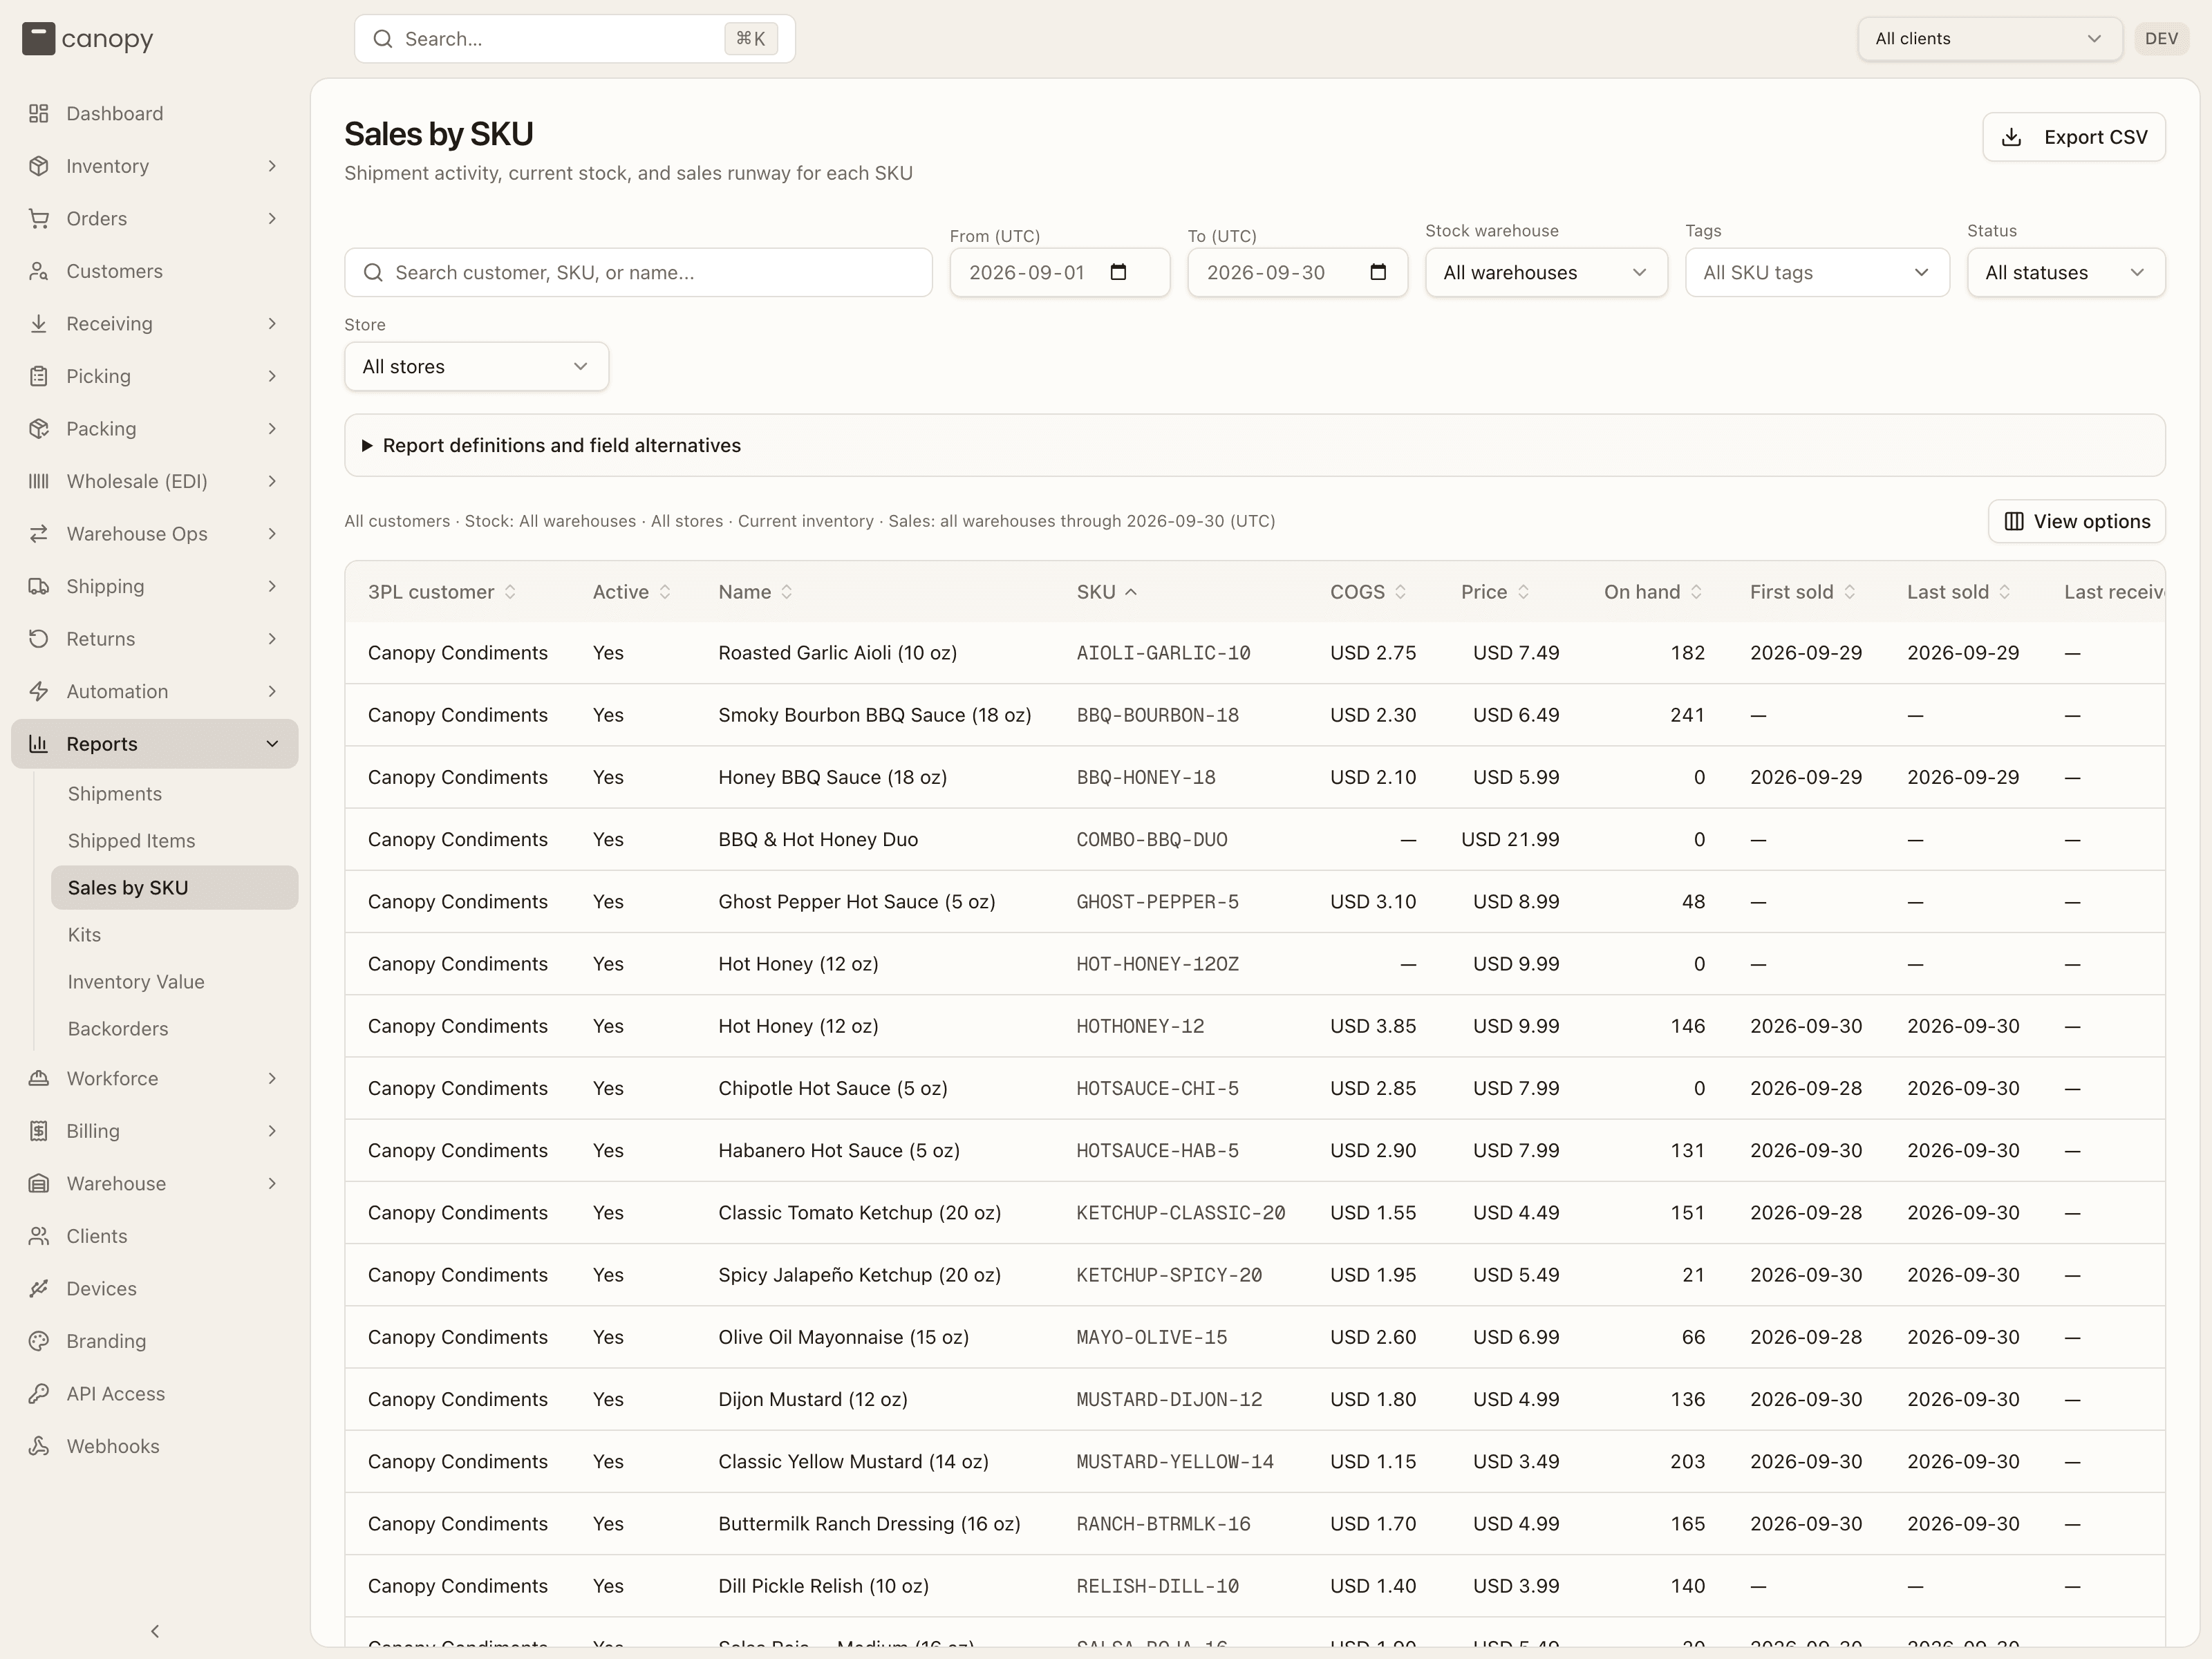Sort by the On hand column

click(1653, 592)
